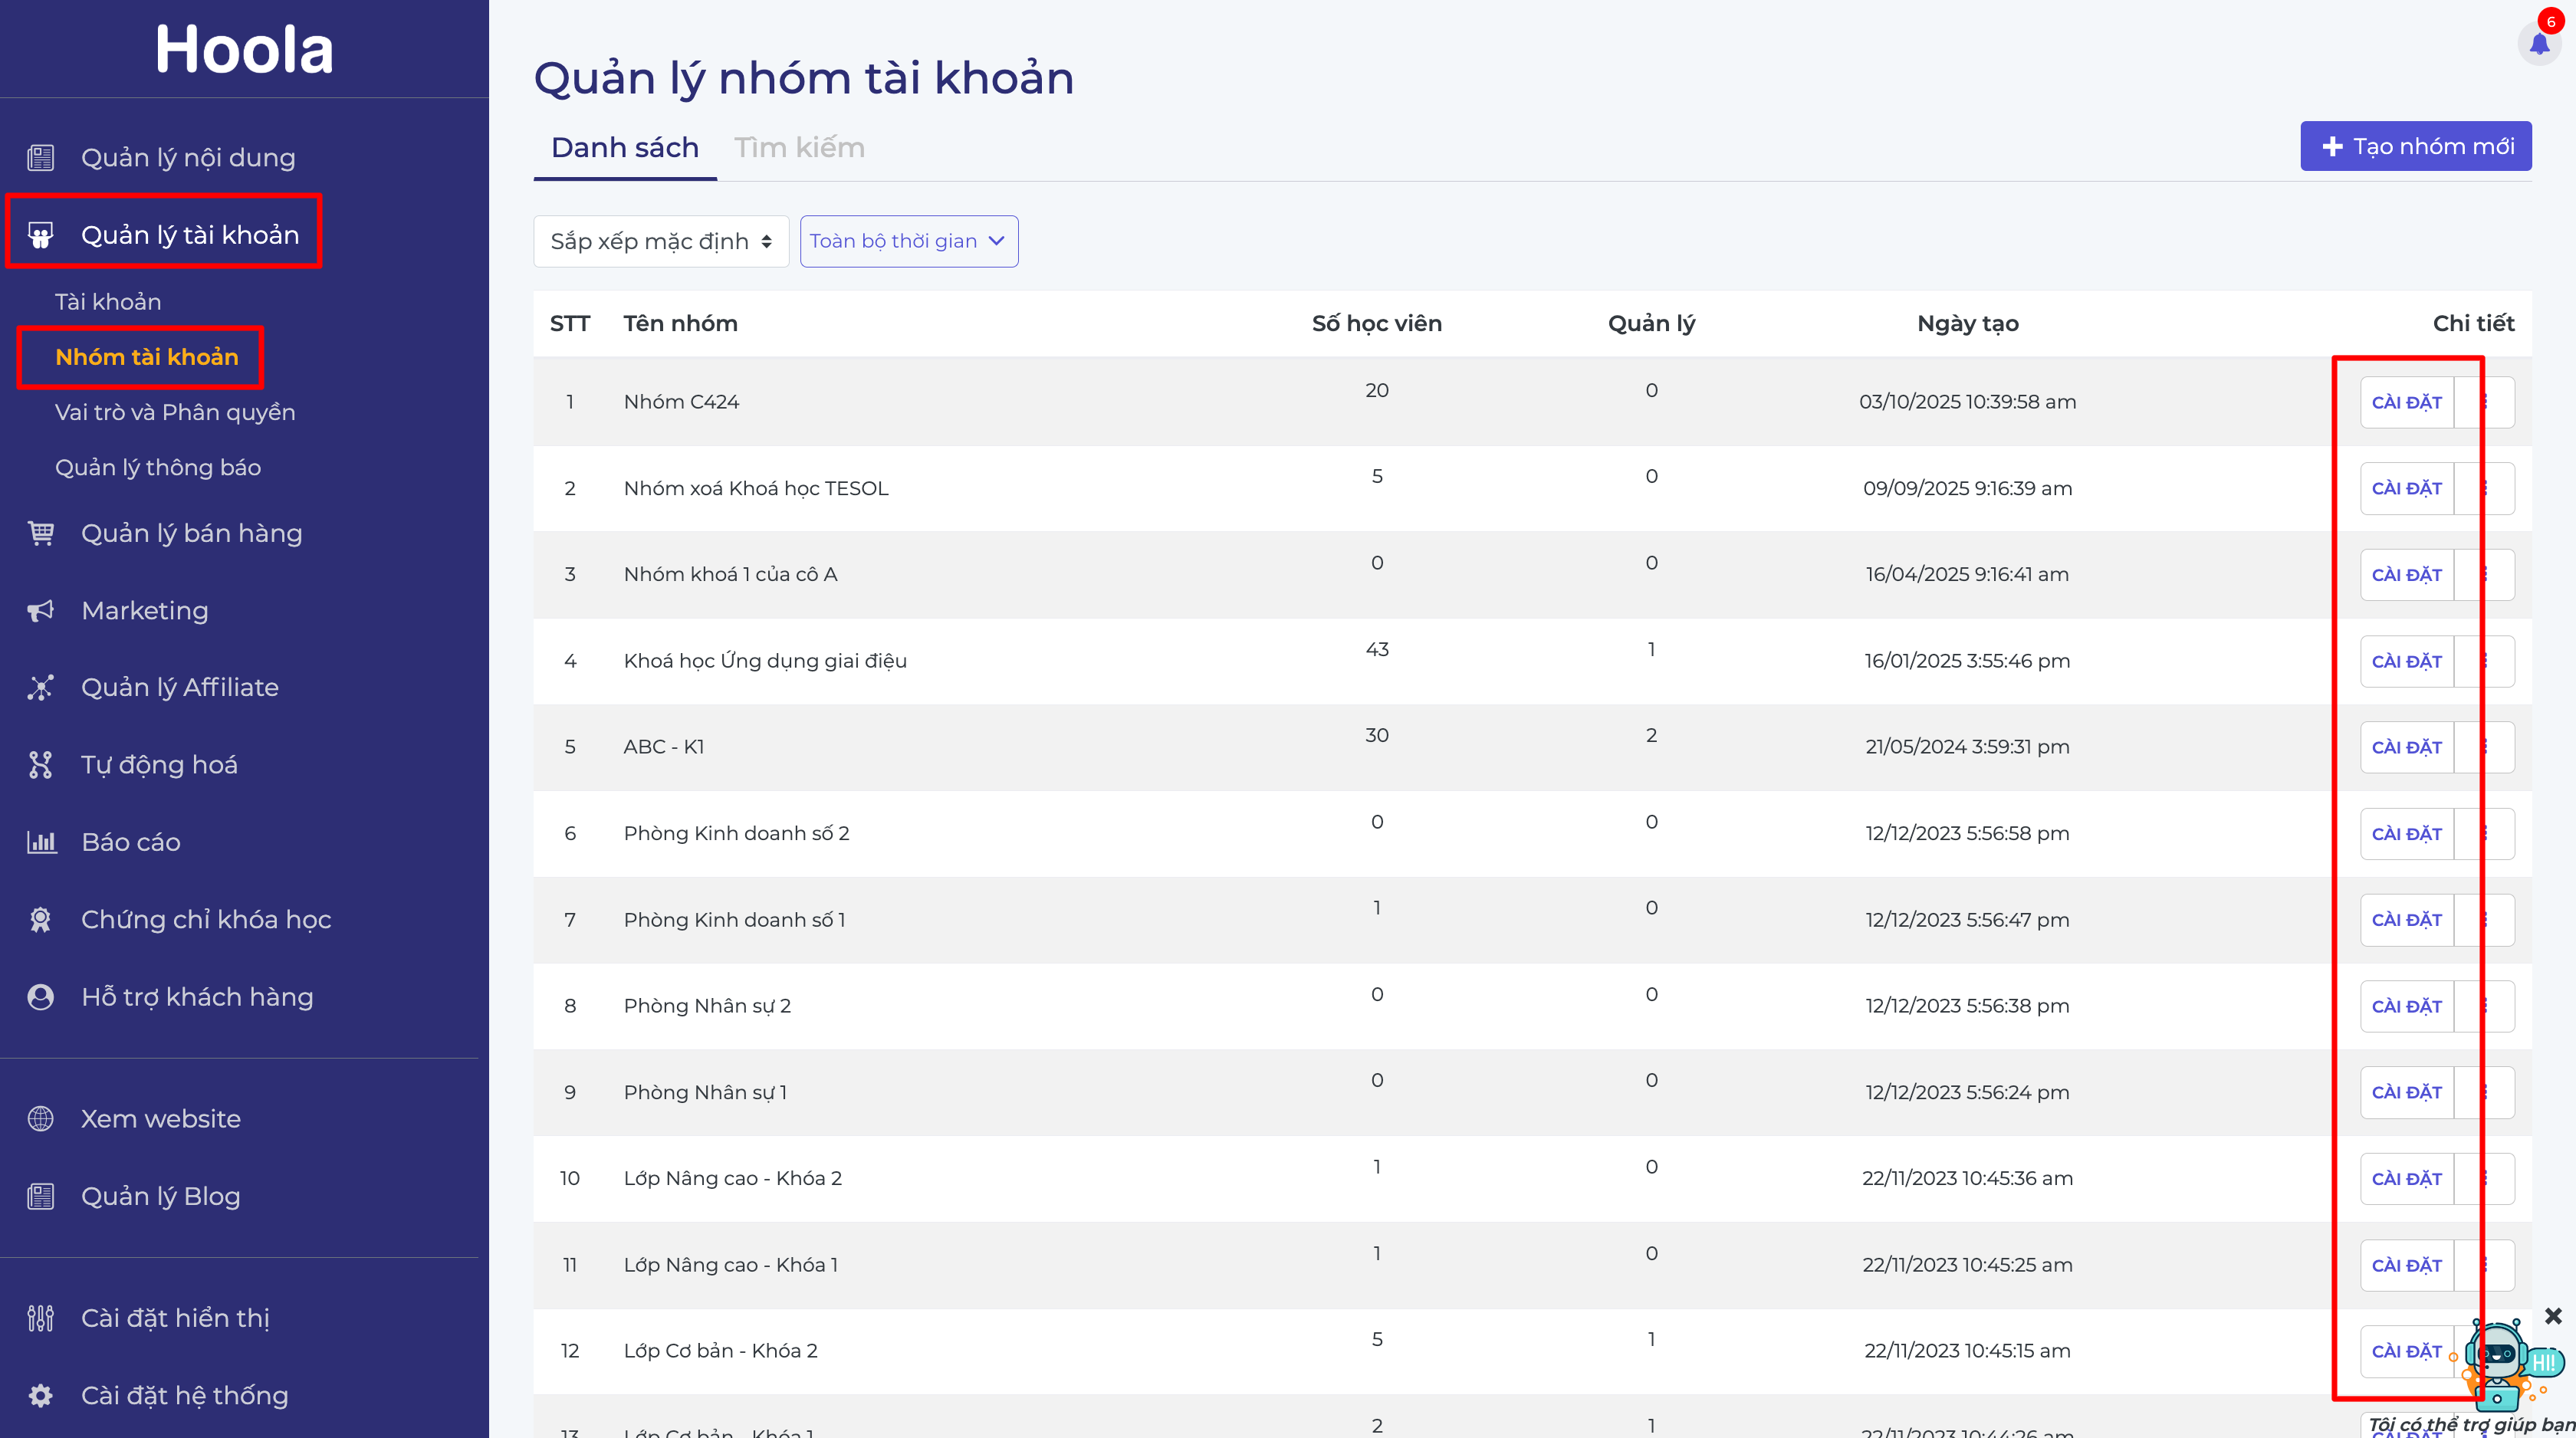Open more options for Nhóm C424 row
This screenshot has width=2576, height=1438.
click(2485, 402)
